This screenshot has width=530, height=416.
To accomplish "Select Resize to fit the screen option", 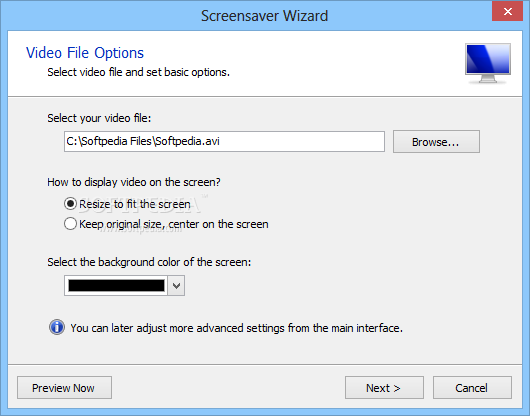I will pos(70,204).
